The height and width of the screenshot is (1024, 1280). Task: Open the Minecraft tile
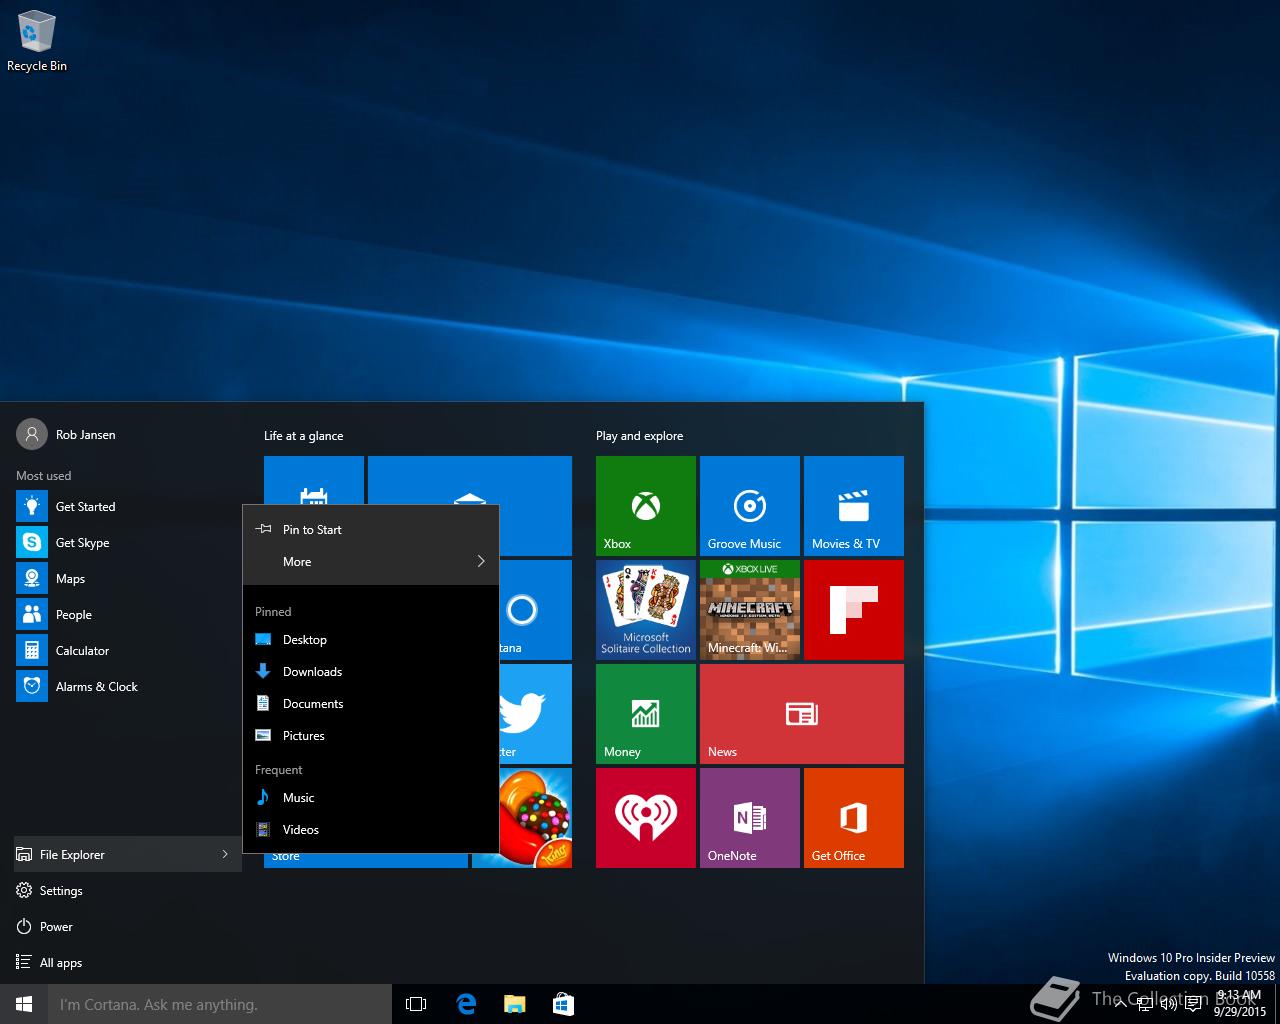point(750,610)
